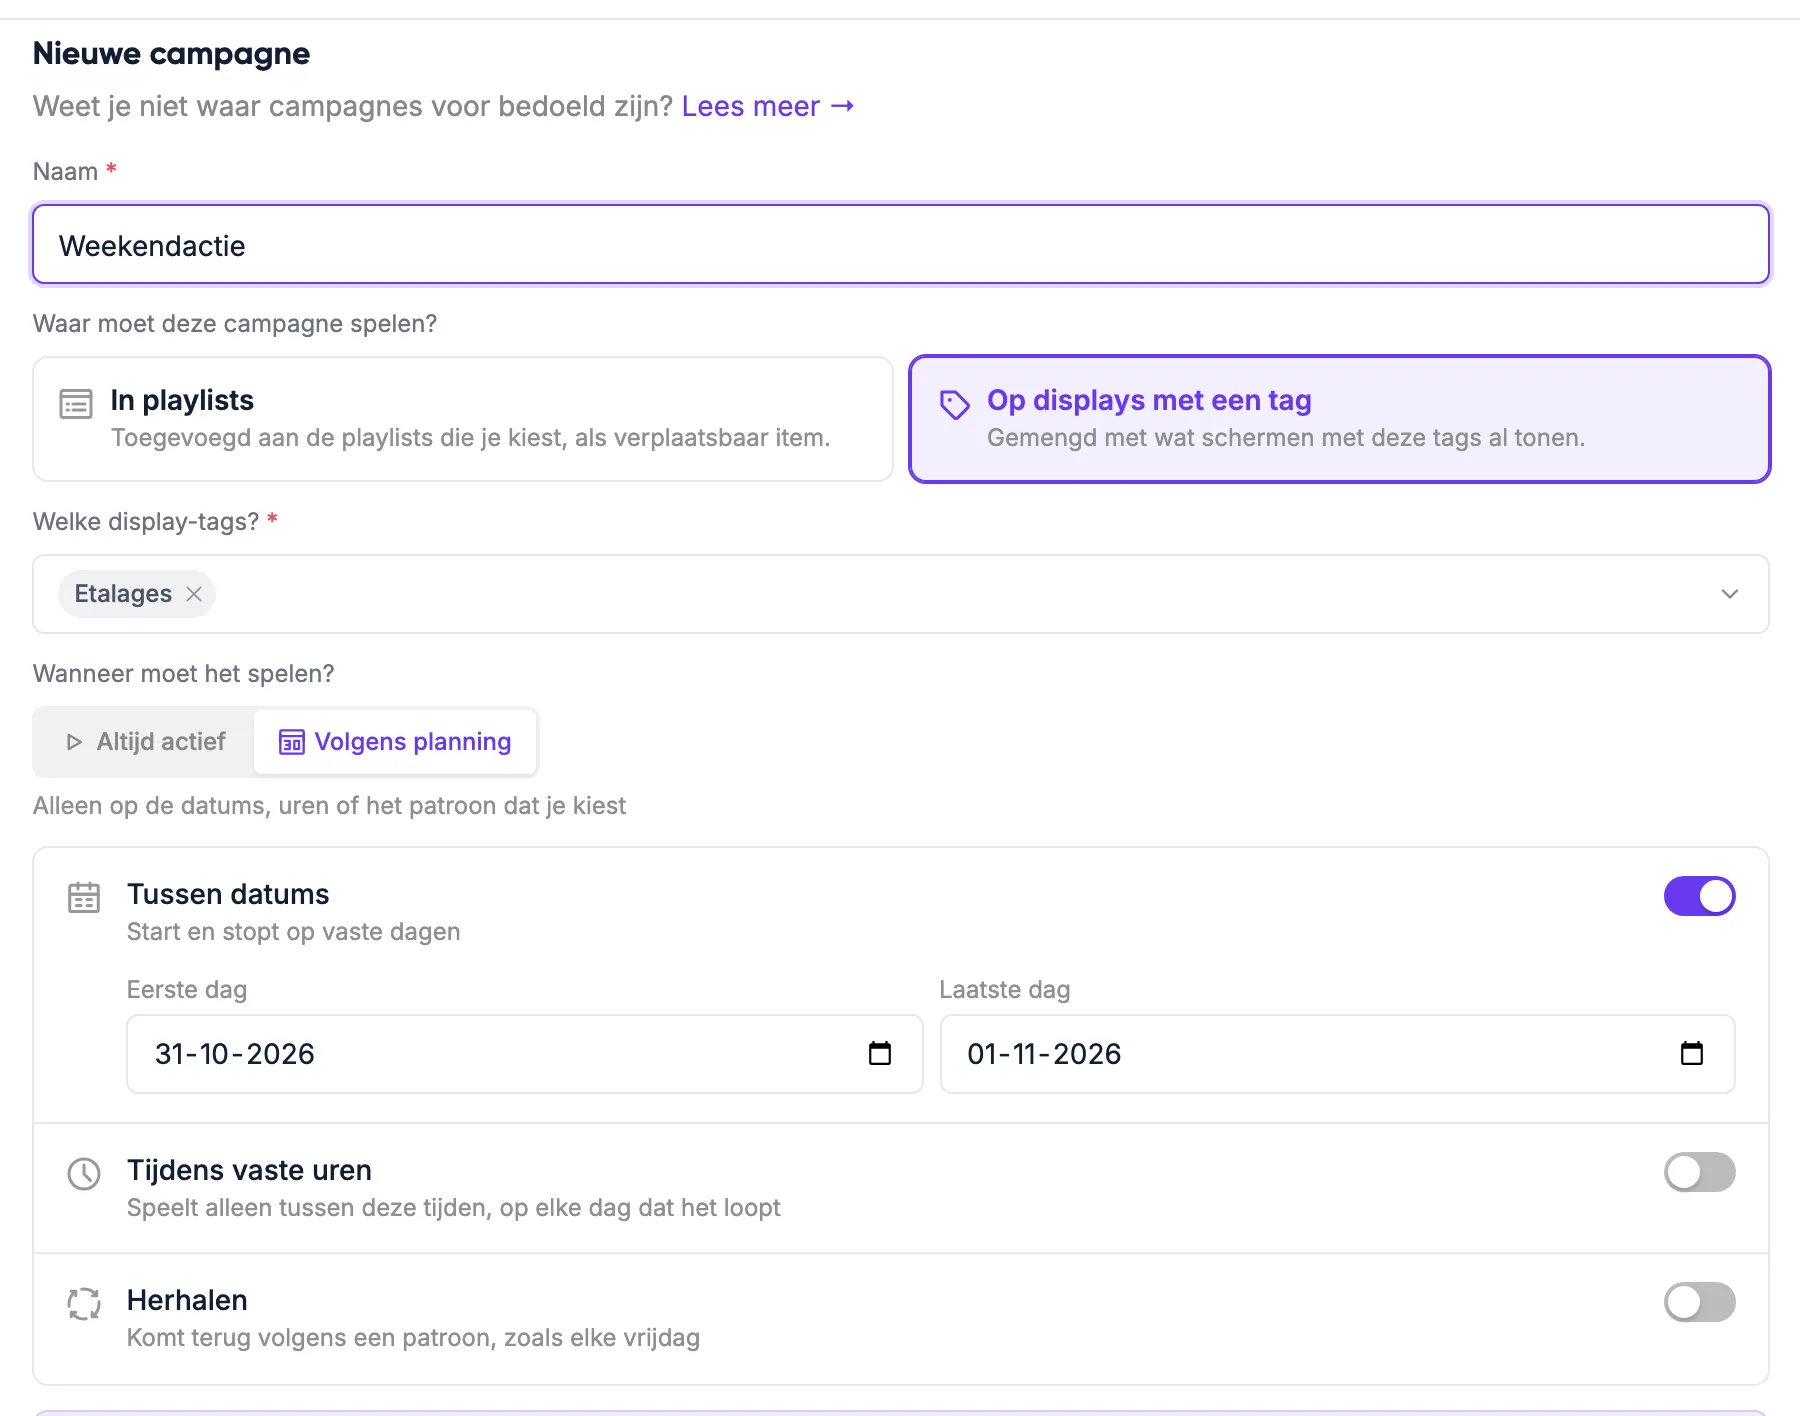Expand the display-tags dropdown chevron
The height and width of the screenshot is (1416, 1800).
click(x=1730, y=594)
